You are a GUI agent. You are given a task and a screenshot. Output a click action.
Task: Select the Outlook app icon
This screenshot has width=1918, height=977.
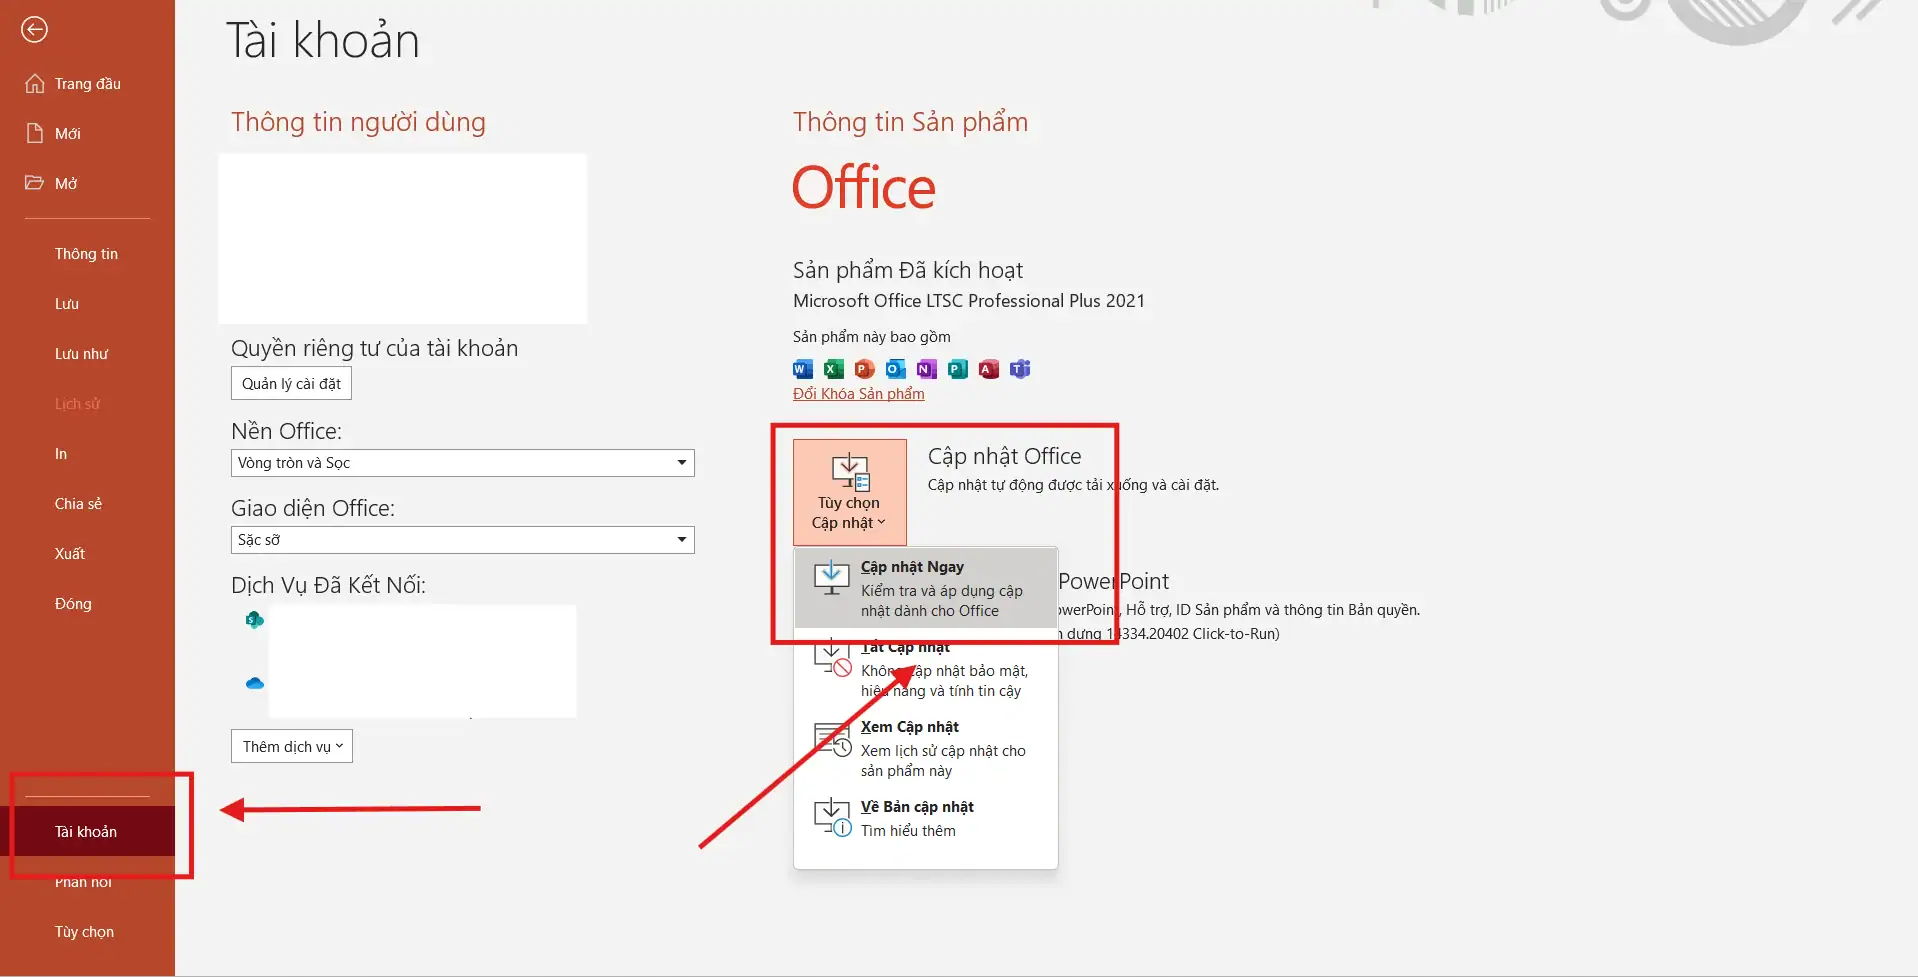[897, 369]
